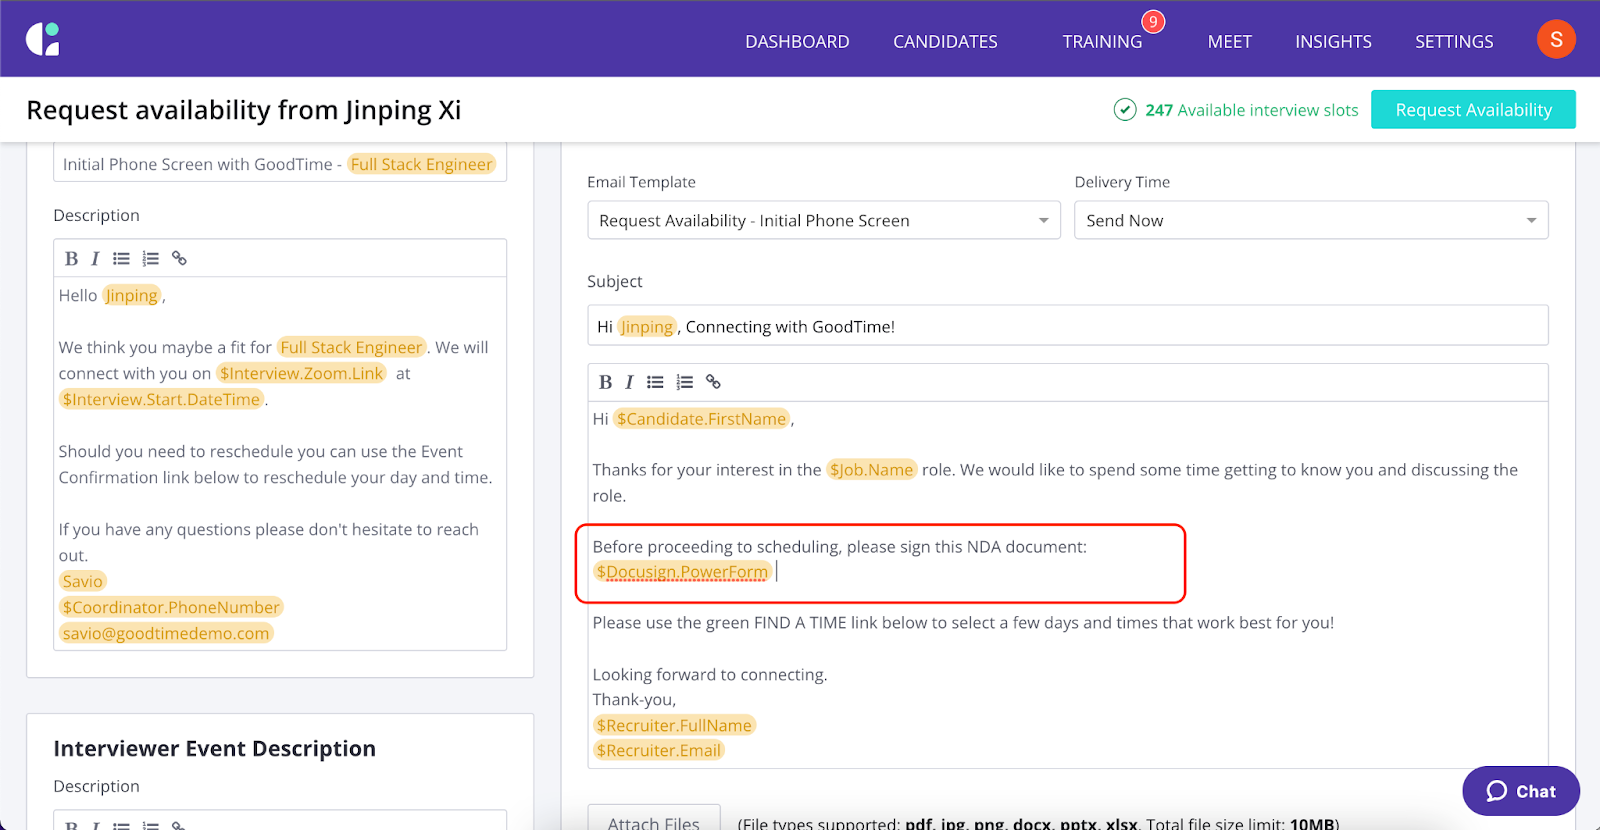Toggle bold in email body toolbar
1600x830 pixels.
(605, 382)
